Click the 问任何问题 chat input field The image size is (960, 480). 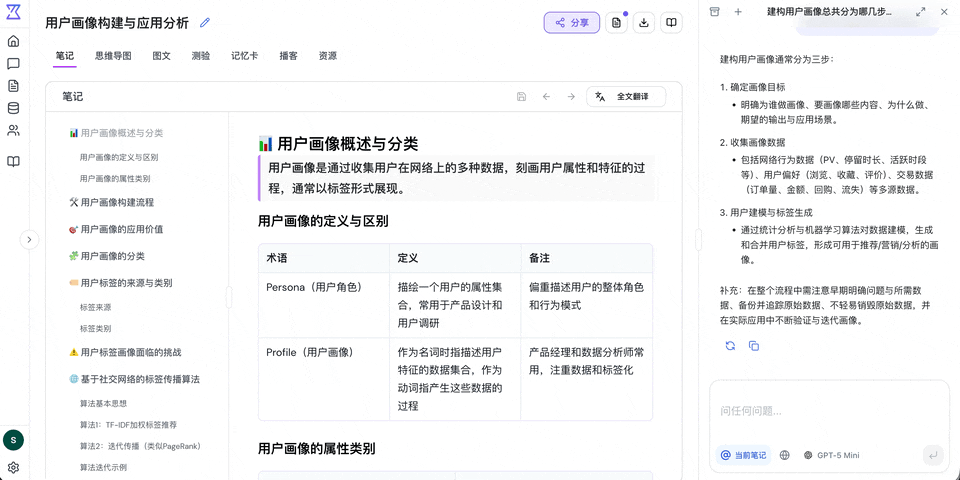(828, 411)
